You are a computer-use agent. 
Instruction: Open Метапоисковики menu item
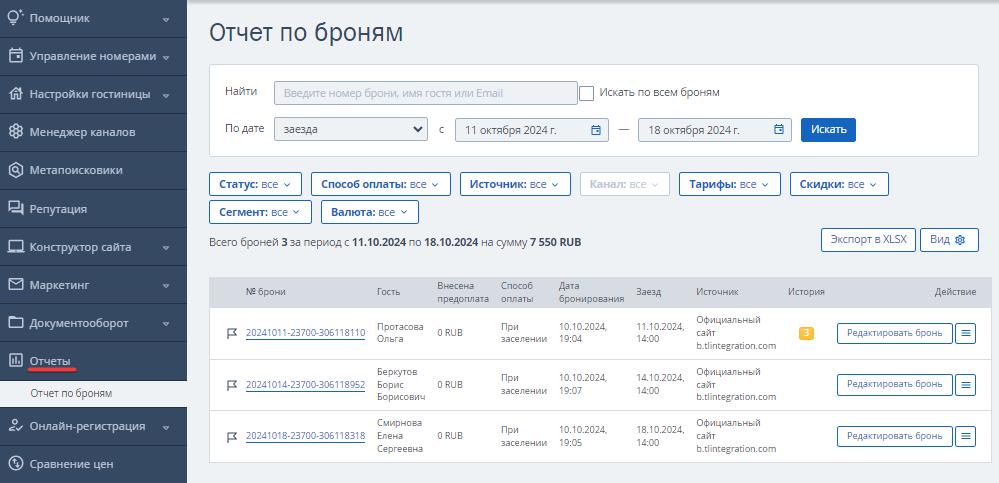(x=93, y=170)
